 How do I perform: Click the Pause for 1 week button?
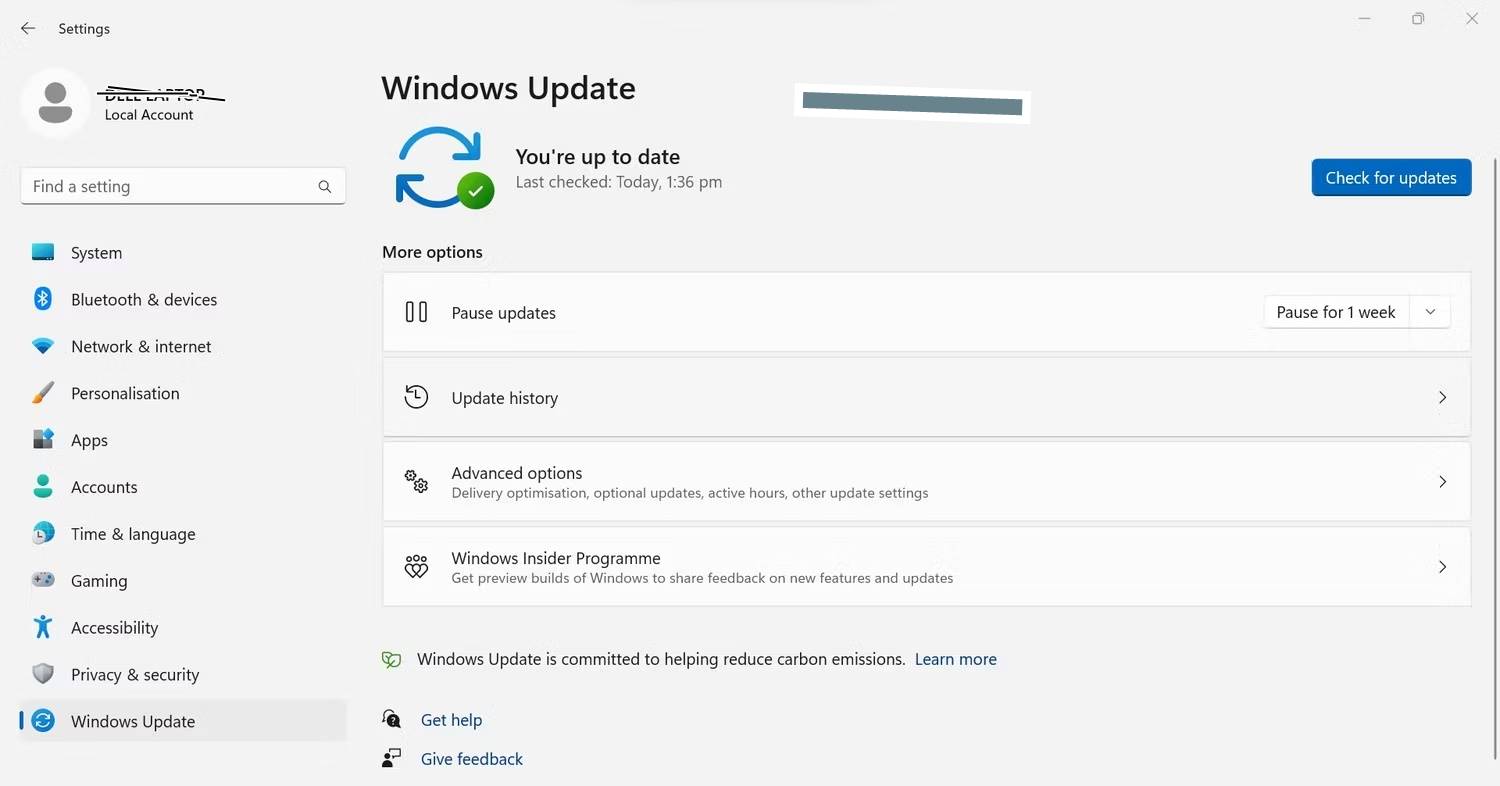(x=1335, y=312)
